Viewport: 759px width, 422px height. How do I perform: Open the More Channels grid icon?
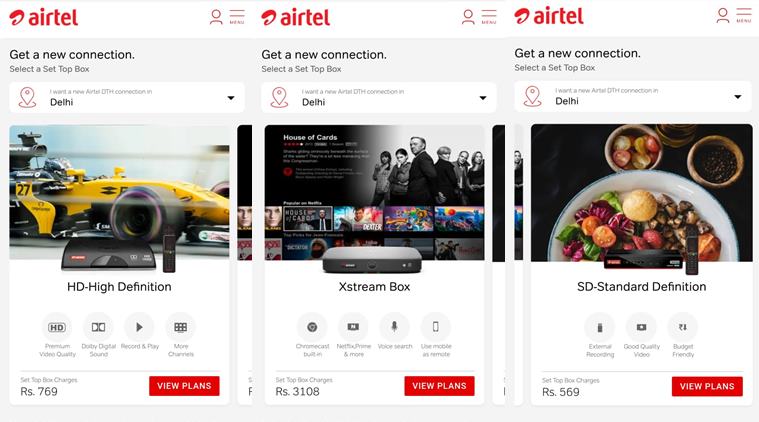(x=181, y=328)
